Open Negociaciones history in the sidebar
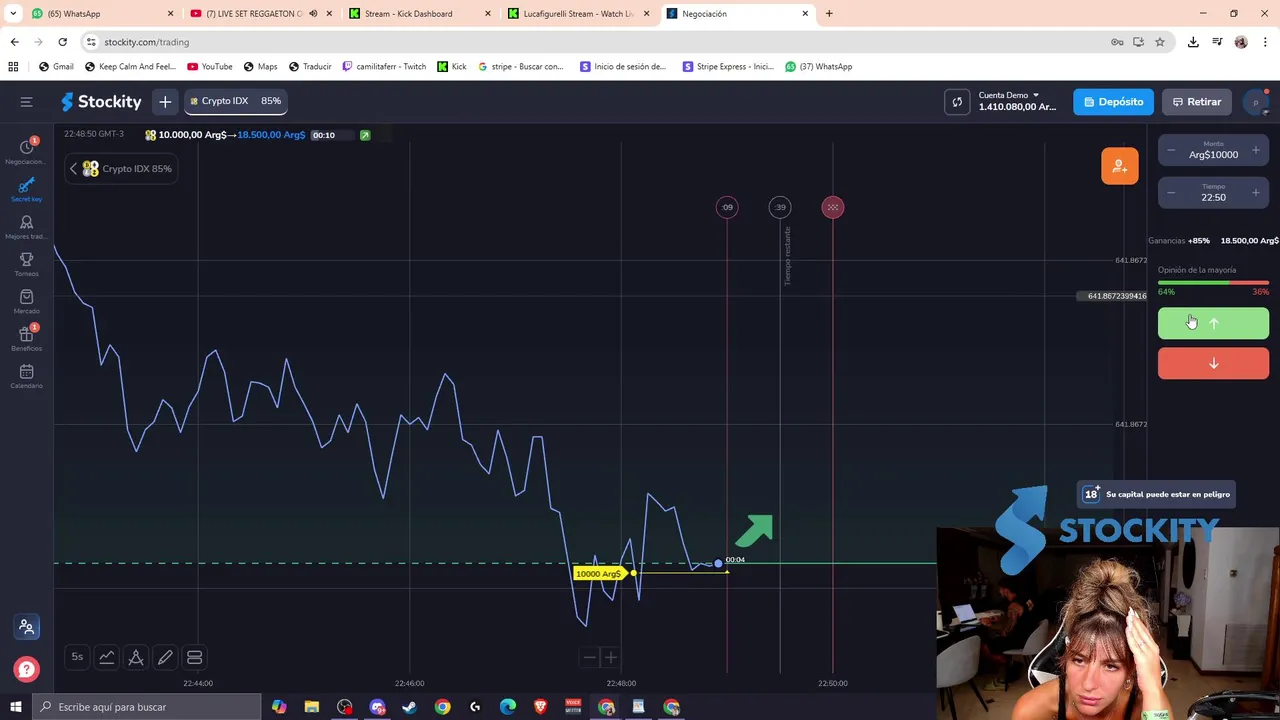The height and width of the screenshot is (720, 1280). click(26, 151)
